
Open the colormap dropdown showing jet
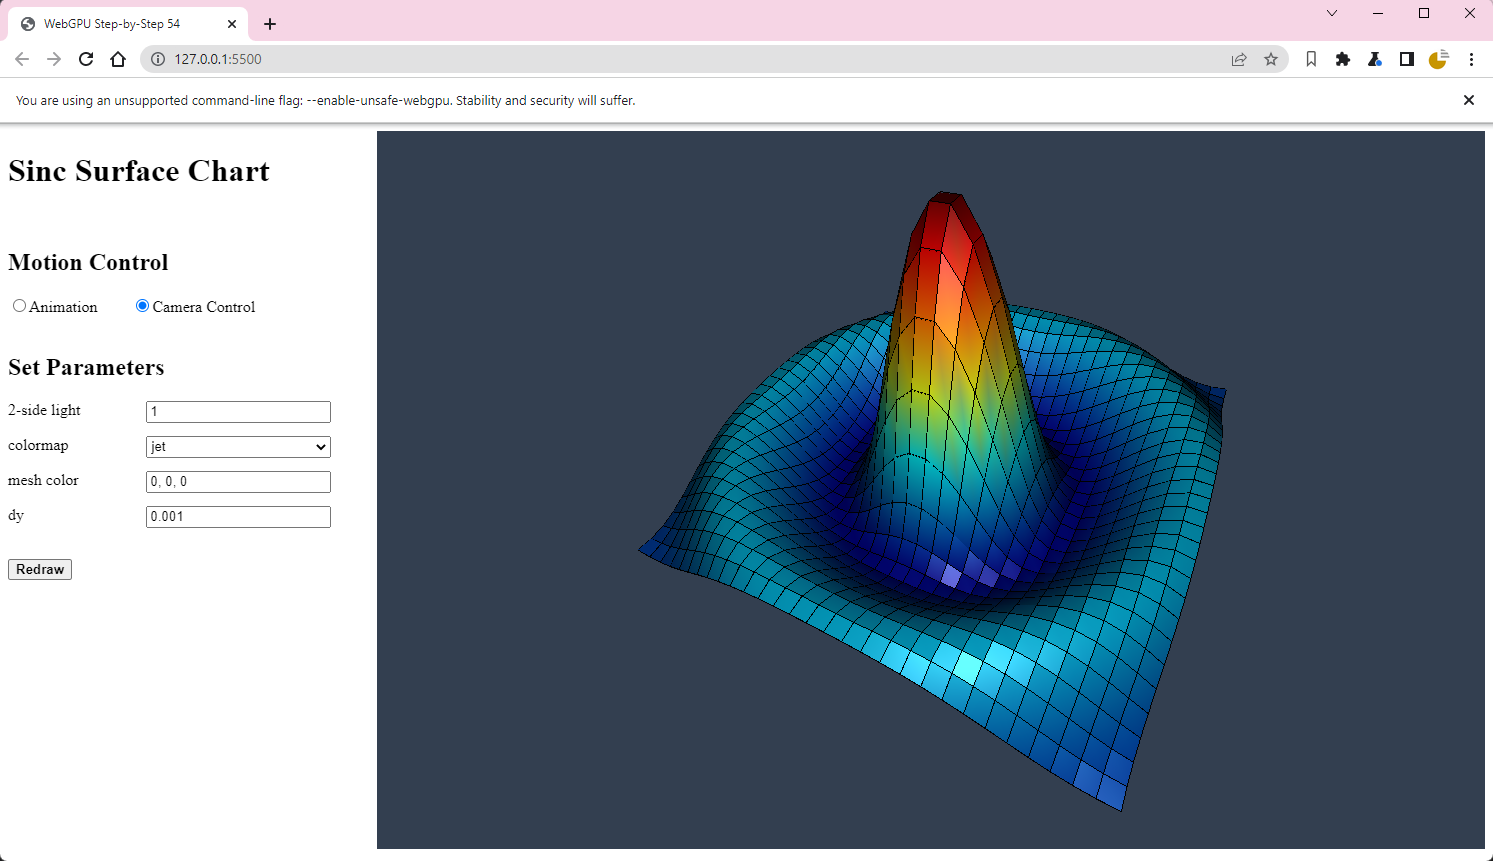coord(238,447)
